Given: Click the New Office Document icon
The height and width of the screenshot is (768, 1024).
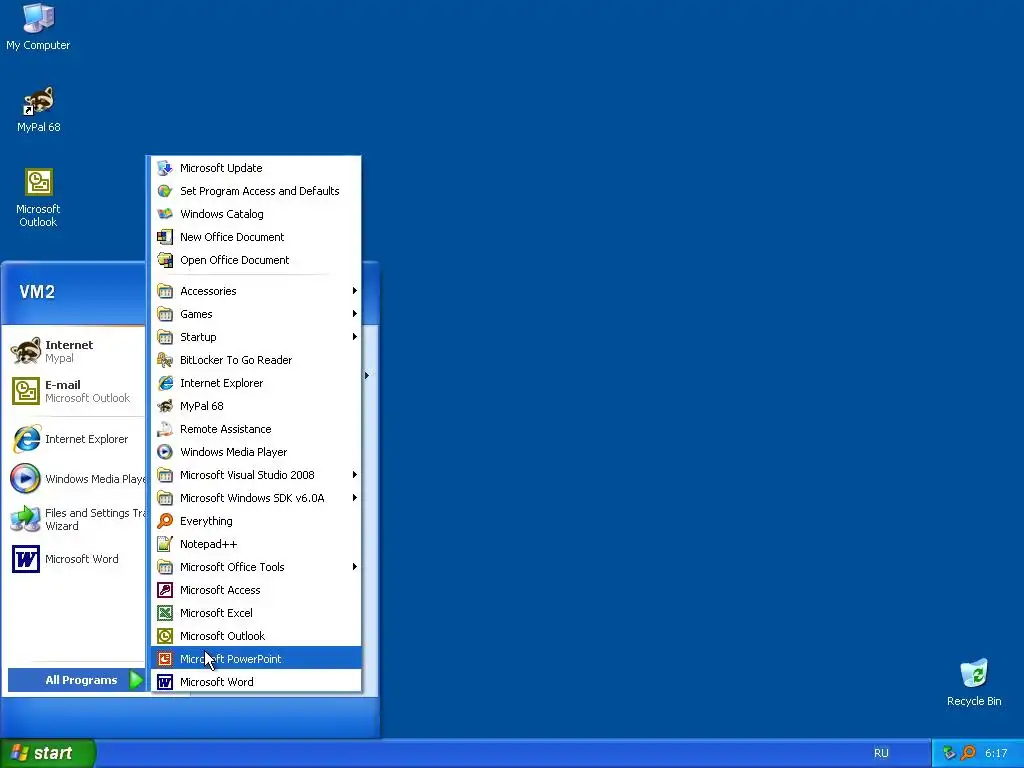Looking at the screenshot, I should [x=165, y=237].
